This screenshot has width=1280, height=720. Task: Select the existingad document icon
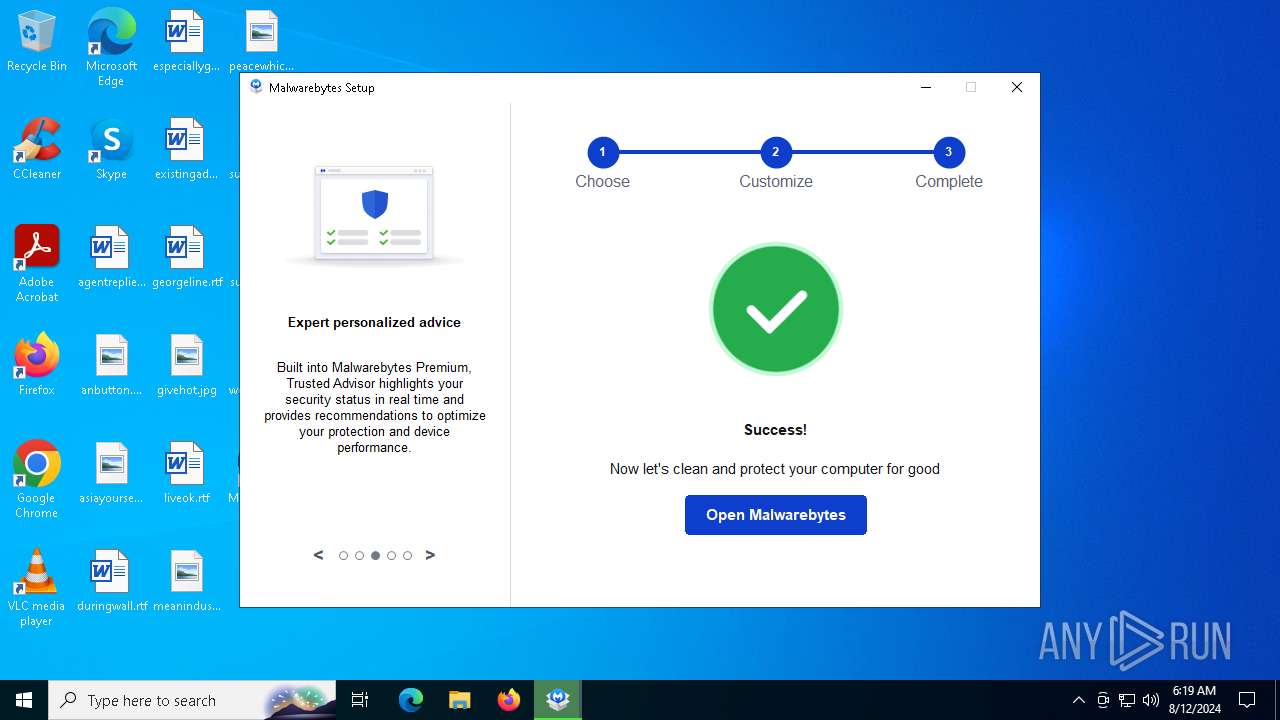click(187, 149)
